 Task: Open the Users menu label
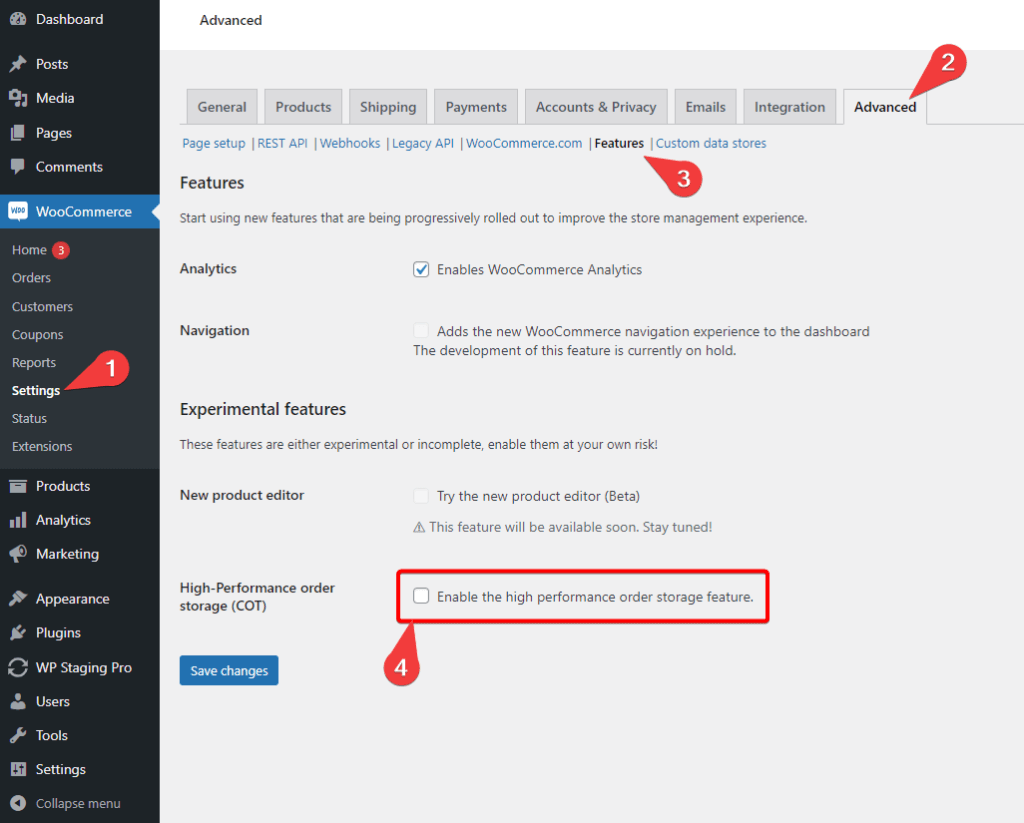[x=53, y=701]
